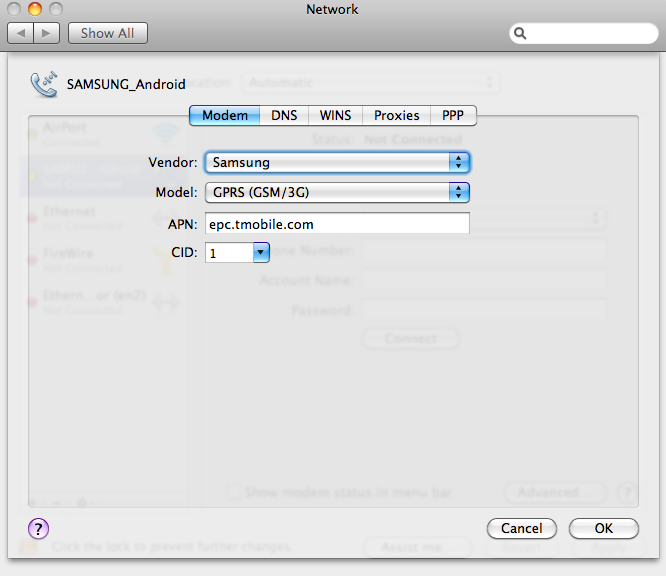
Task: Select the Proxies tab
Action: (397, 116)
